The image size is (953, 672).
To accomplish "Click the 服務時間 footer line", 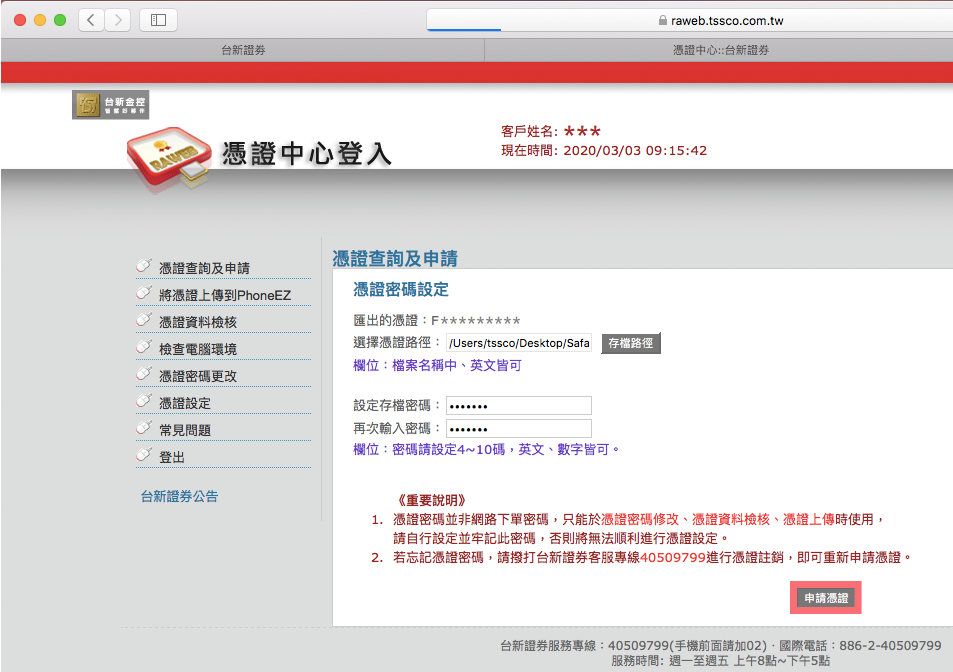I will tap(720, 660).
